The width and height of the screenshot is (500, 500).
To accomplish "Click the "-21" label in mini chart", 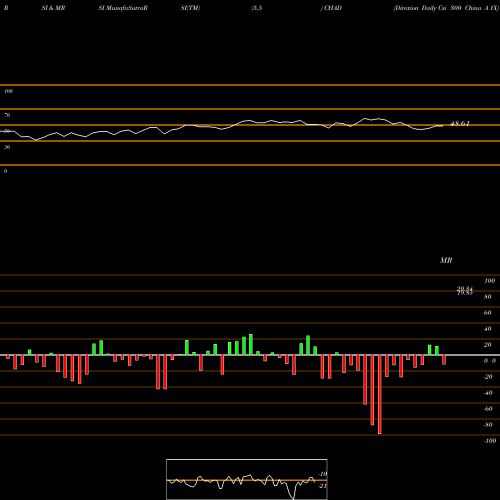I will (323, 486).
